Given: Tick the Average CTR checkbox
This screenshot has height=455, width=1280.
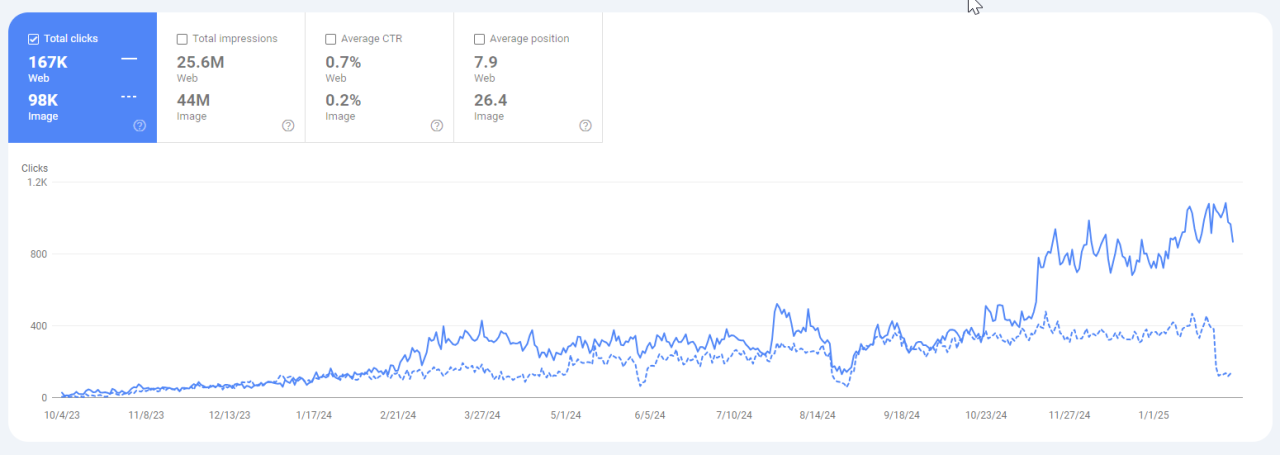Looking at the screenshot, I should (x=331, y=39).
